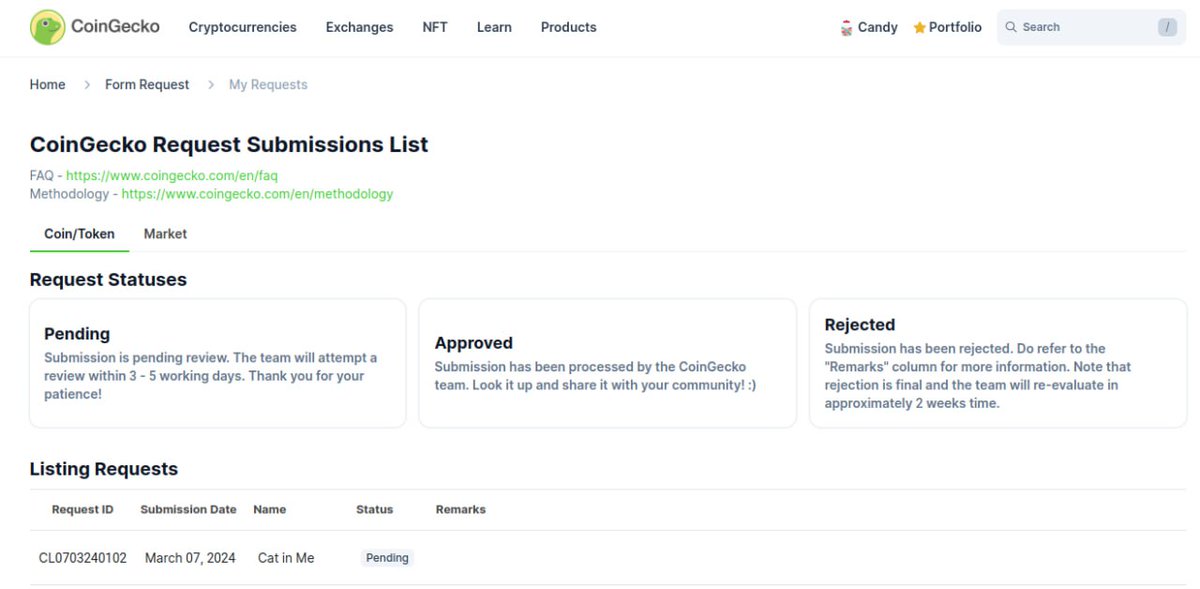Open the Exchanges menu
Image resolution: width=1200 pixels, height=589 pixels.
point(359,27)
